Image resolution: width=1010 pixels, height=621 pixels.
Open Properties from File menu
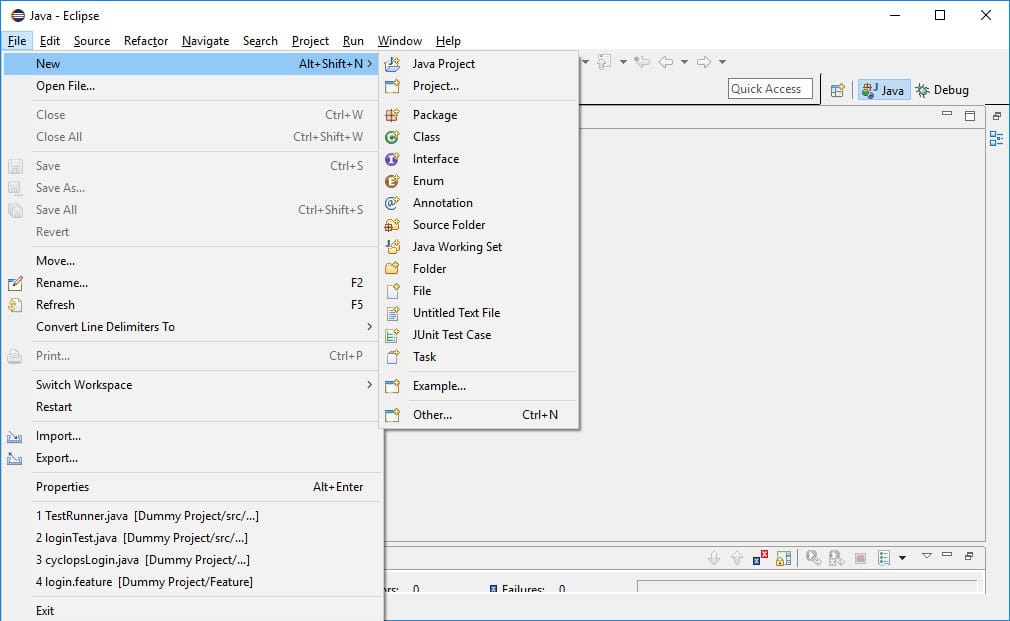click(191, 487)
